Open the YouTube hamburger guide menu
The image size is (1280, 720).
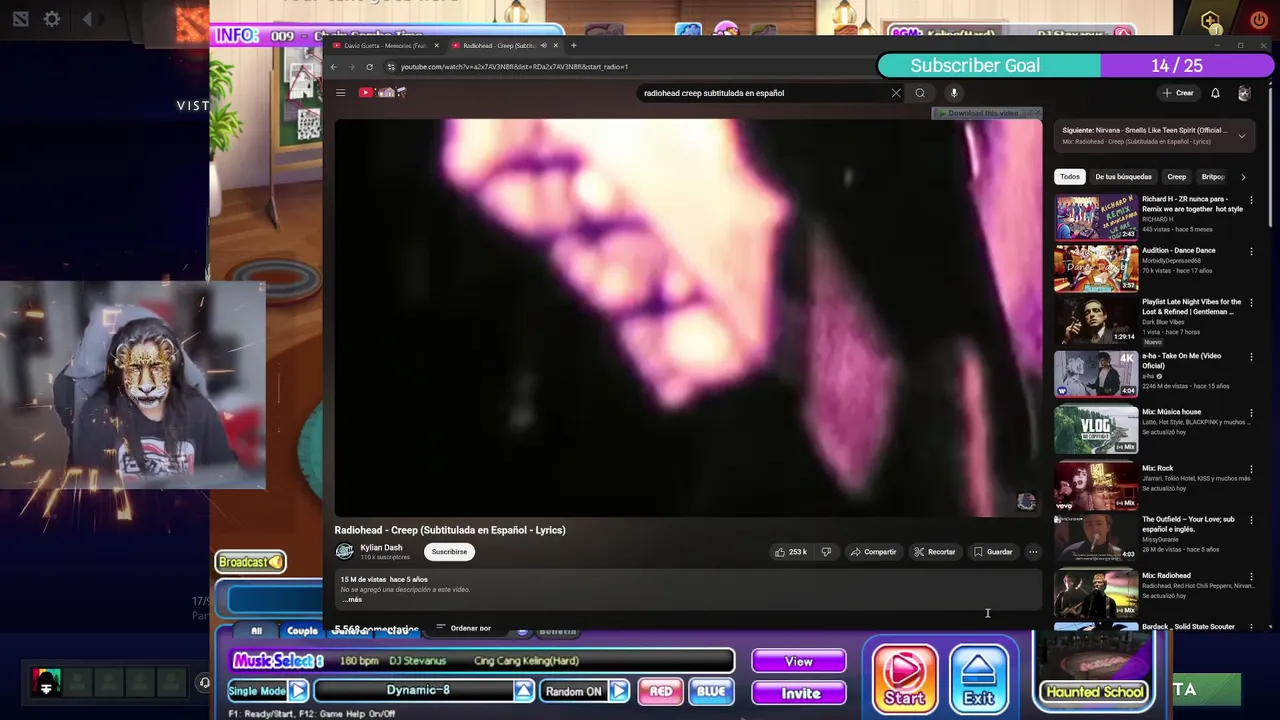pos(340,93)
